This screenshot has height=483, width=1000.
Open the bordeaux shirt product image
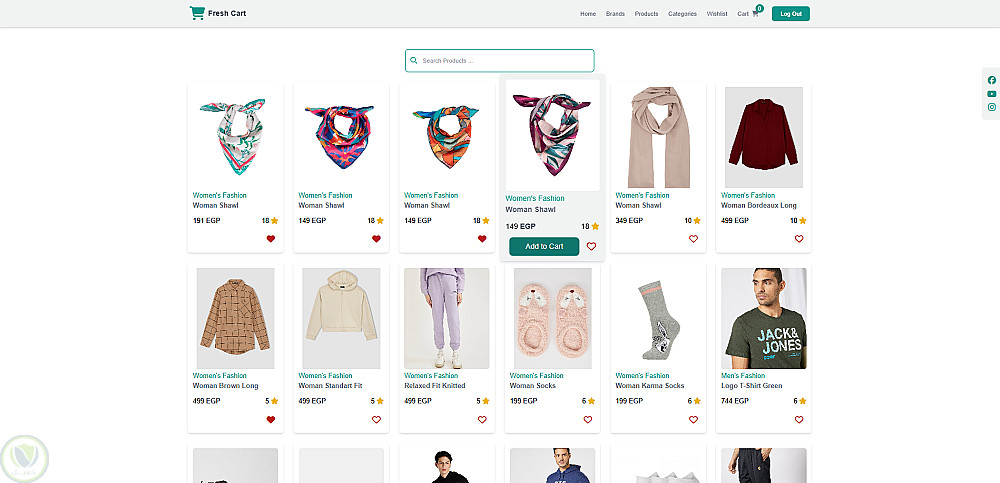coord(764,137)
